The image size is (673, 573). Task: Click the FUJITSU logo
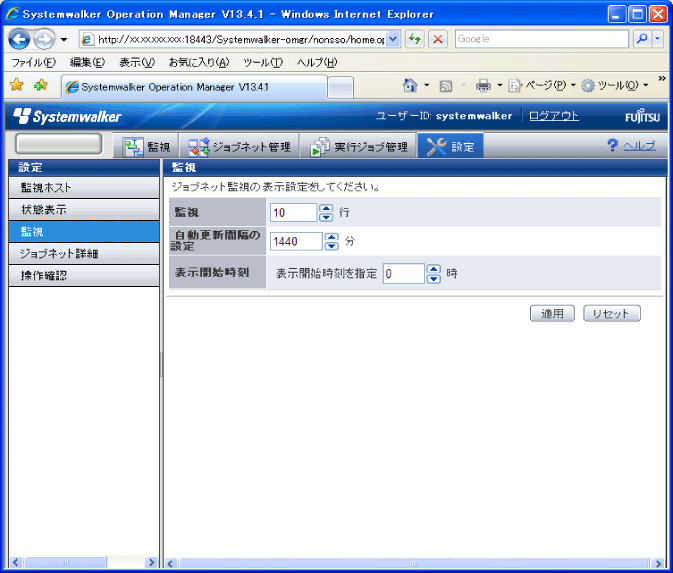coord(642,116)
